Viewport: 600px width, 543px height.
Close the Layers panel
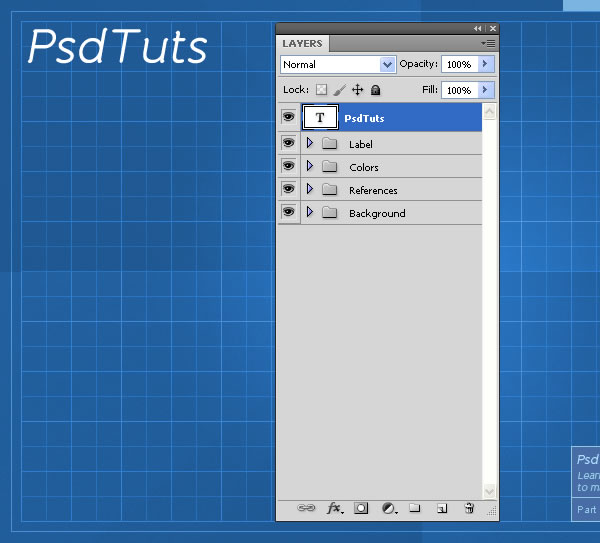(493, 28)
